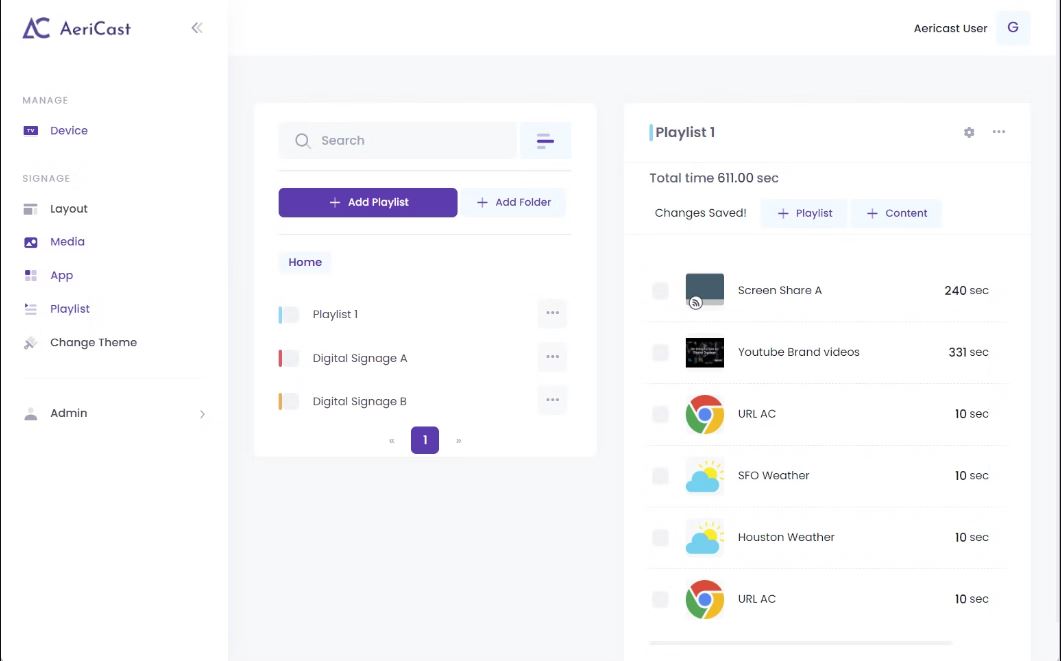Open Change Theme in sidebar
1061x661 pixels.
(x=93, y=342)
